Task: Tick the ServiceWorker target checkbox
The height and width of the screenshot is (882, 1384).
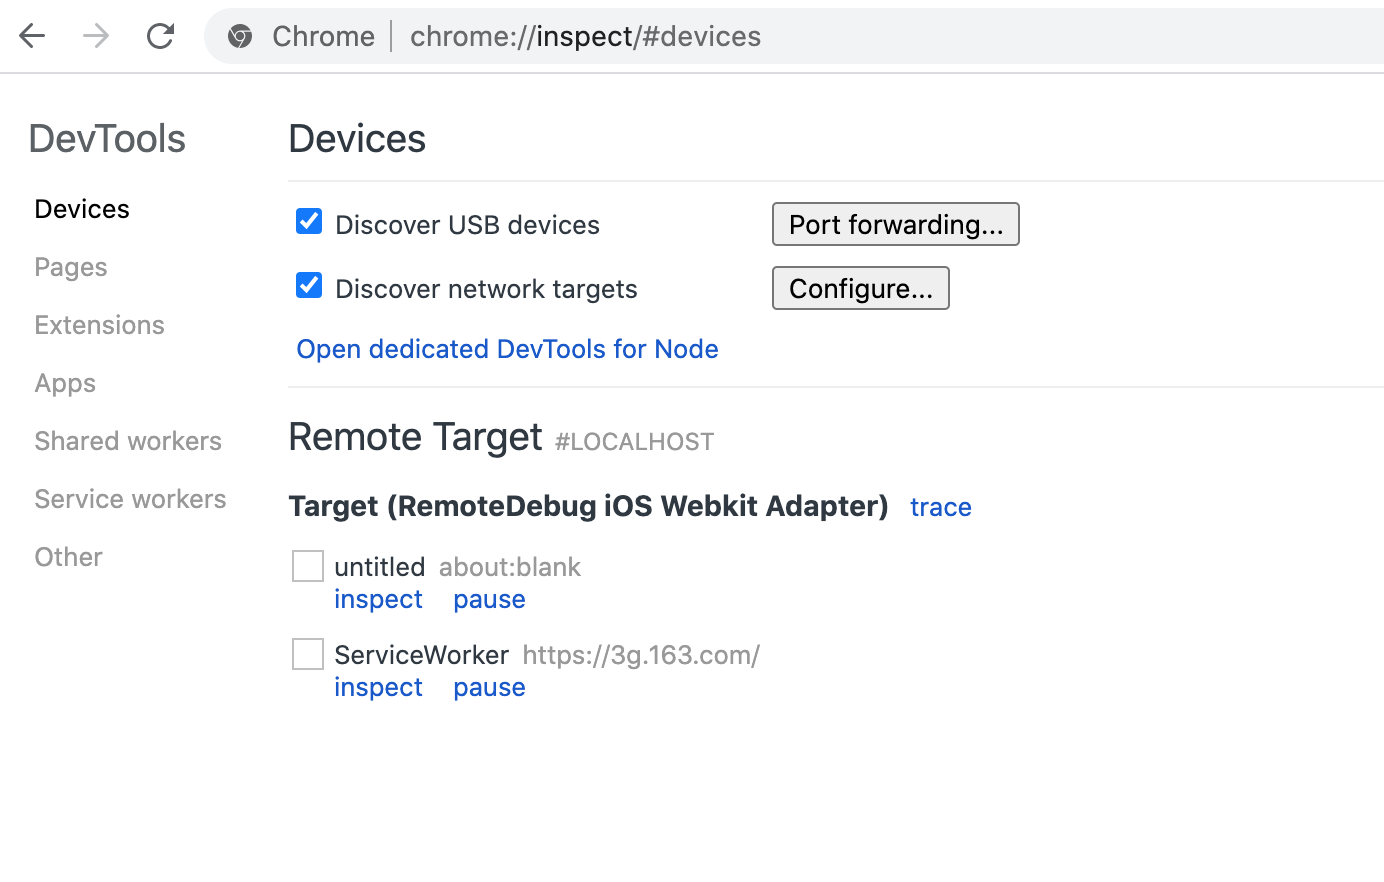Action: click(x=308, y=654)
